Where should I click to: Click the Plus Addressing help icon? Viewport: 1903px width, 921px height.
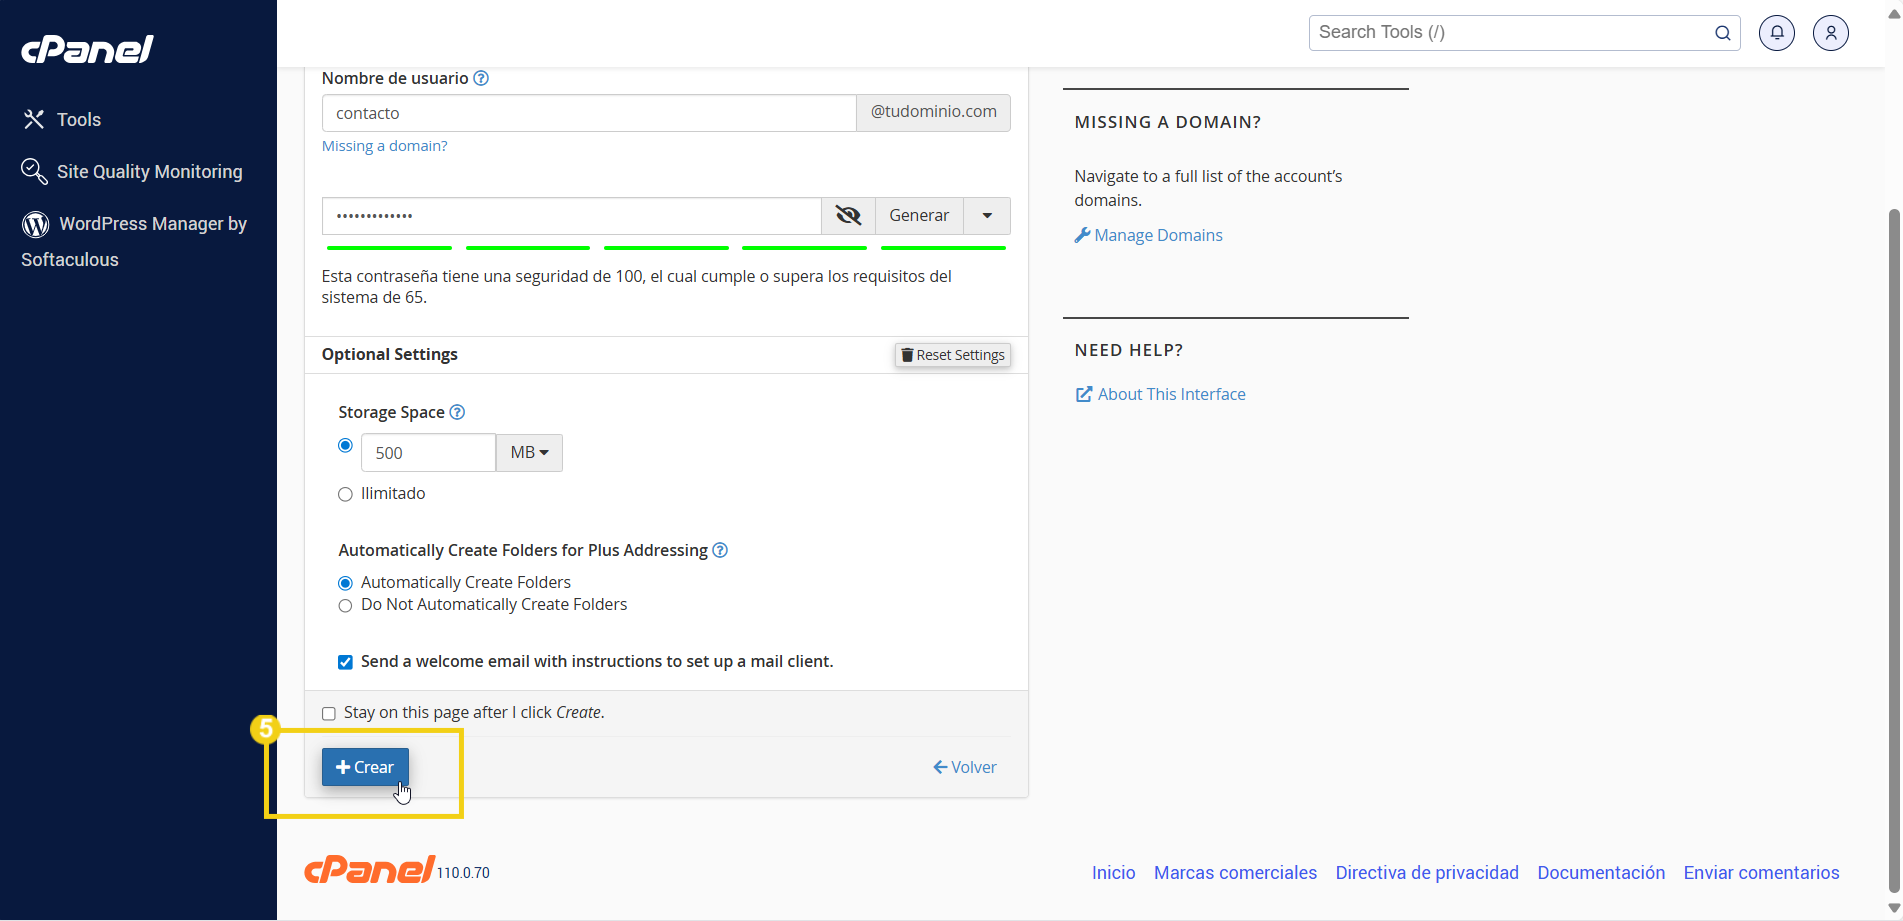[720, 550]
